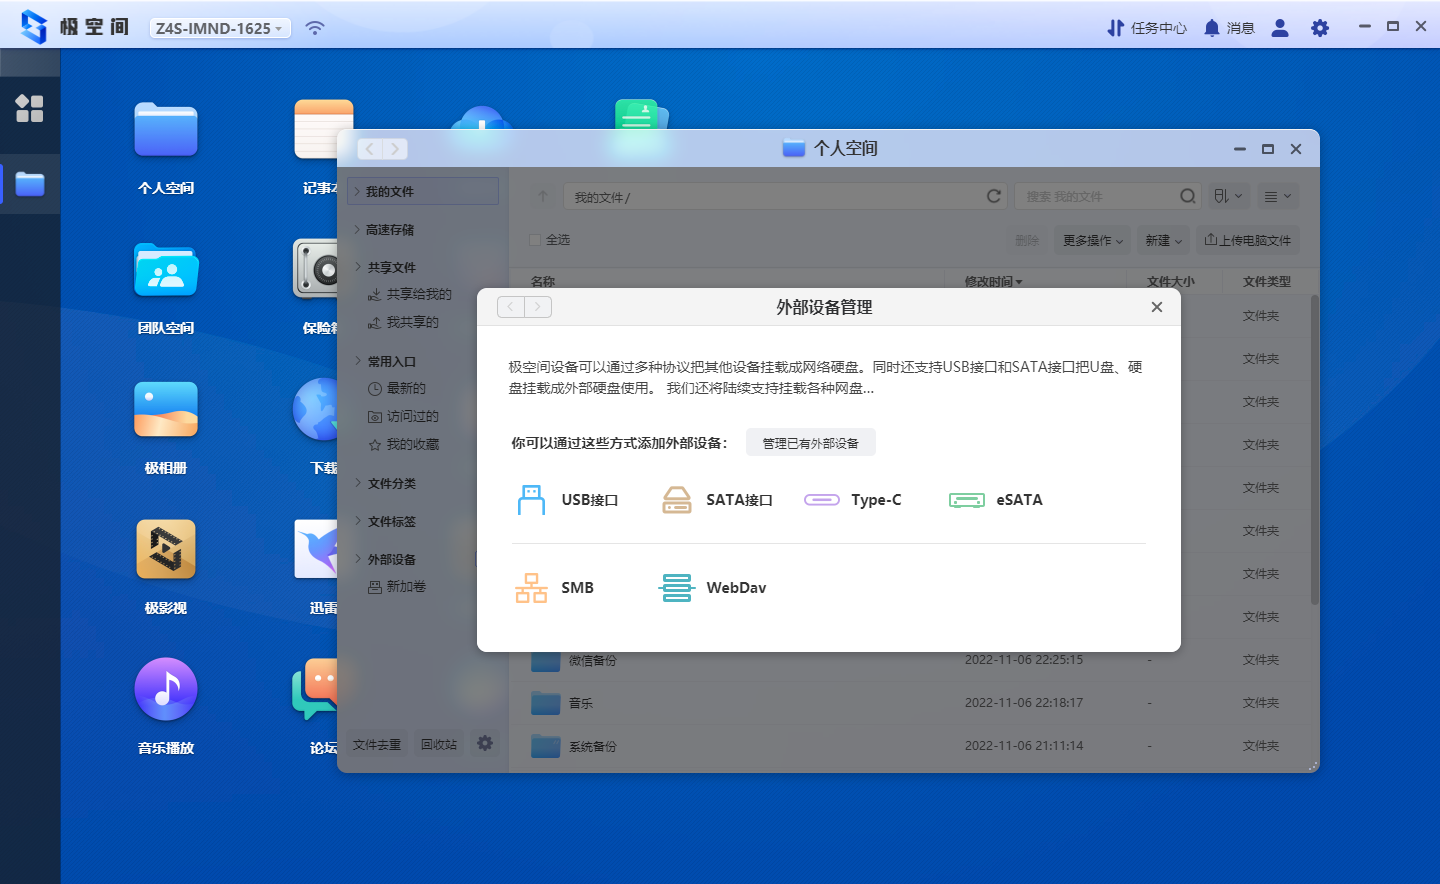This screenshot has width=1440, height=884.
Task: Open system settings gear in top bar
Action: coord(1320,28)
